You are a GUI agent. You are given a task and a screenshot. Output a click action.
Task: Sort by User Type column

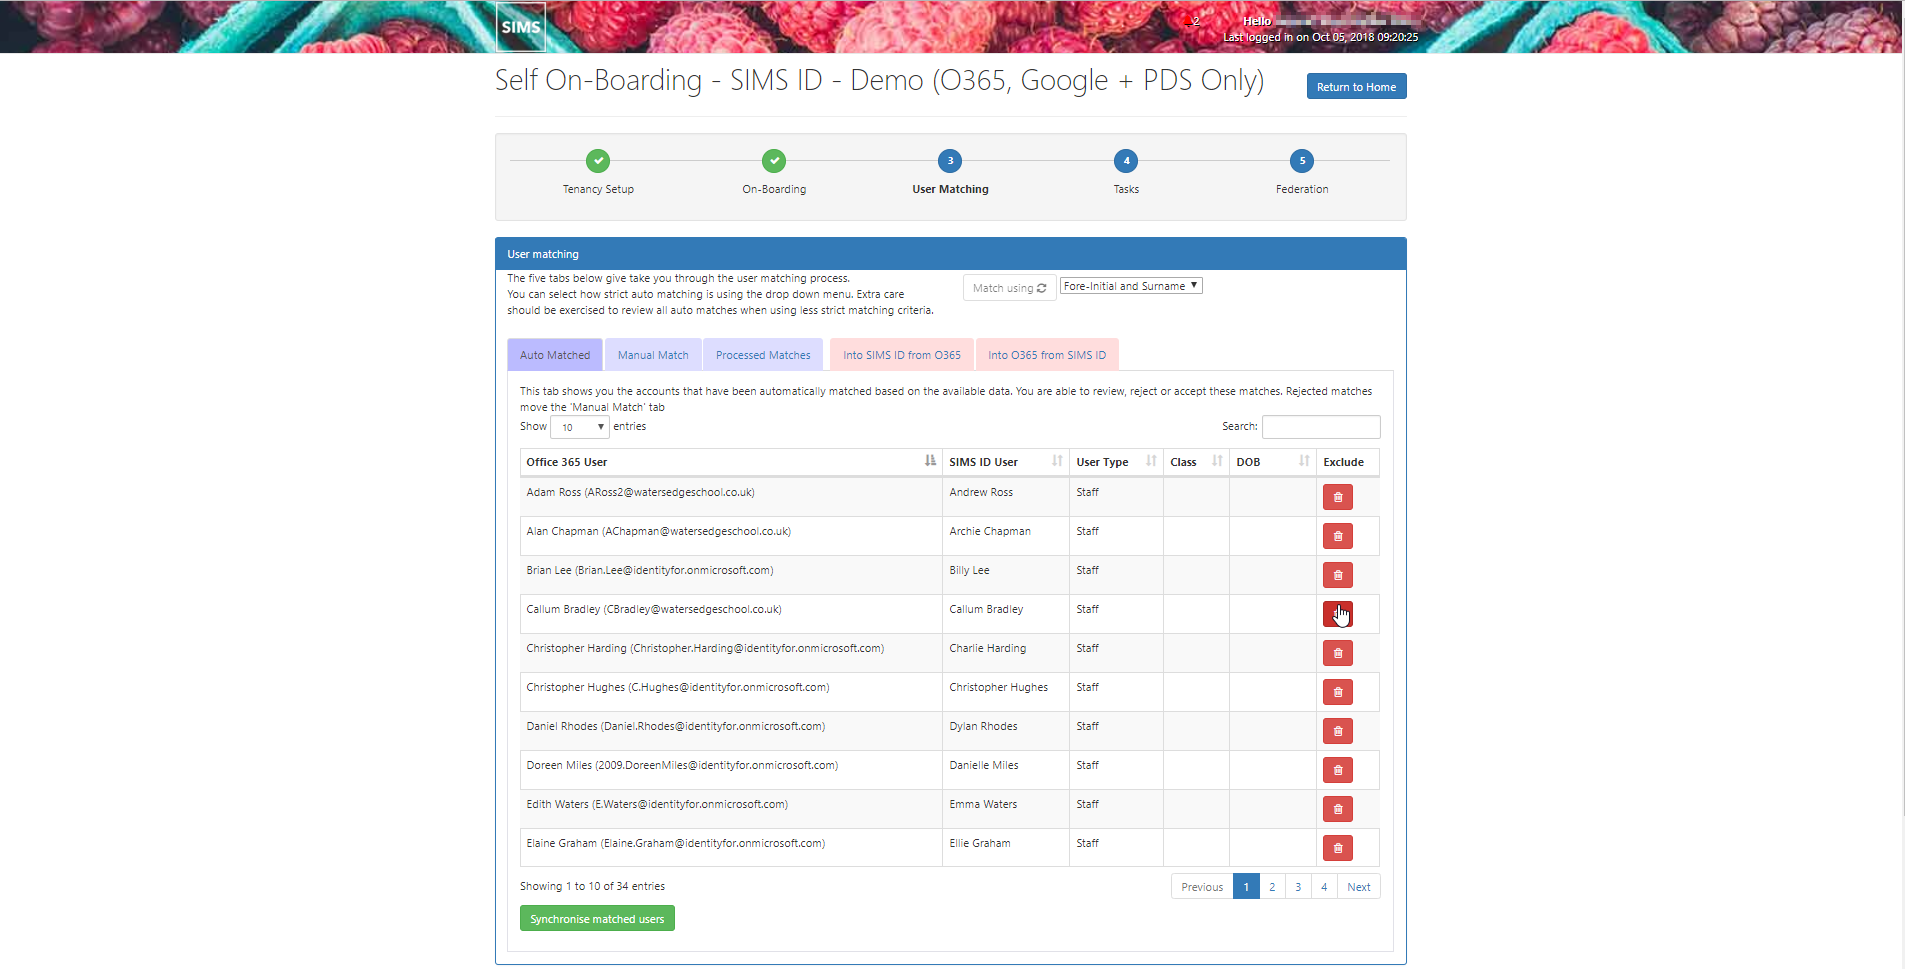1116,462
